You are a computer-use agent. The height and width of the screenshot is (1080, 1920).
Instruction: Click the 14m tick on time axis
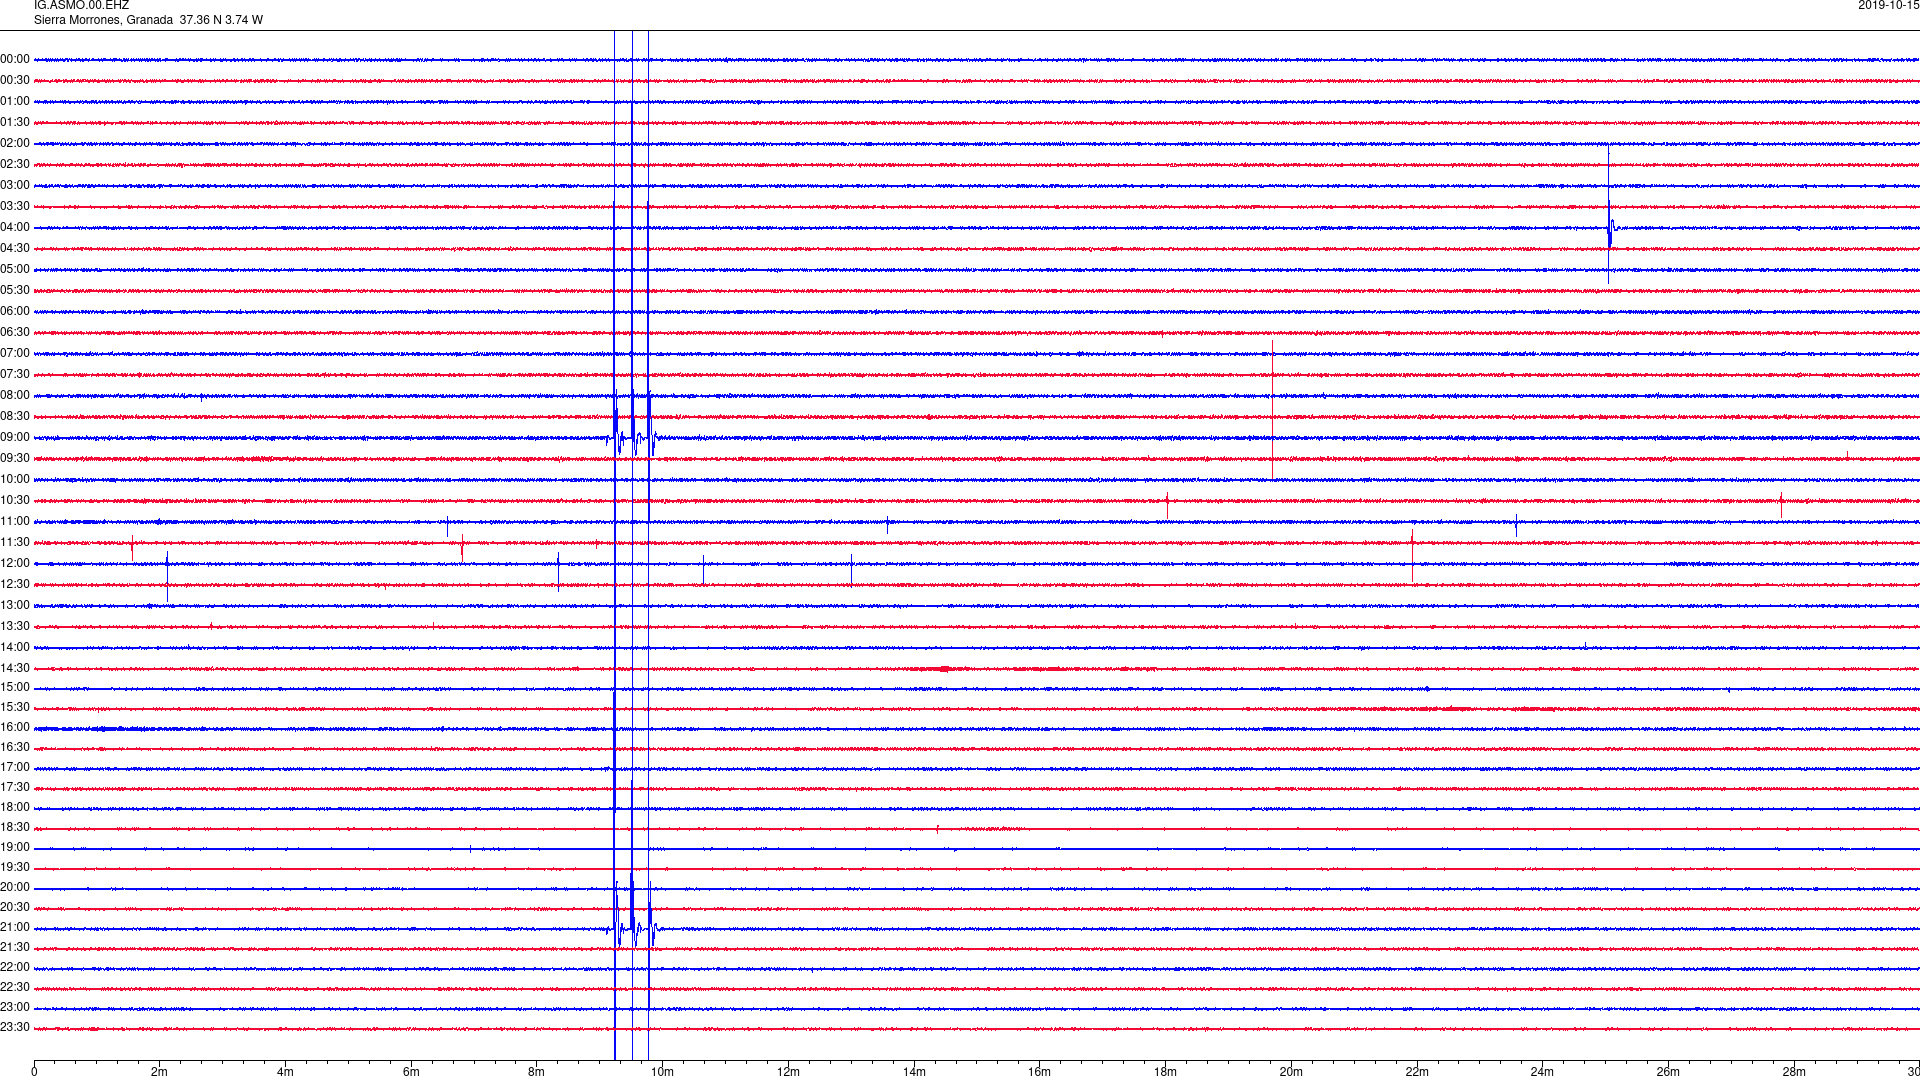(x=914, y=1072)
